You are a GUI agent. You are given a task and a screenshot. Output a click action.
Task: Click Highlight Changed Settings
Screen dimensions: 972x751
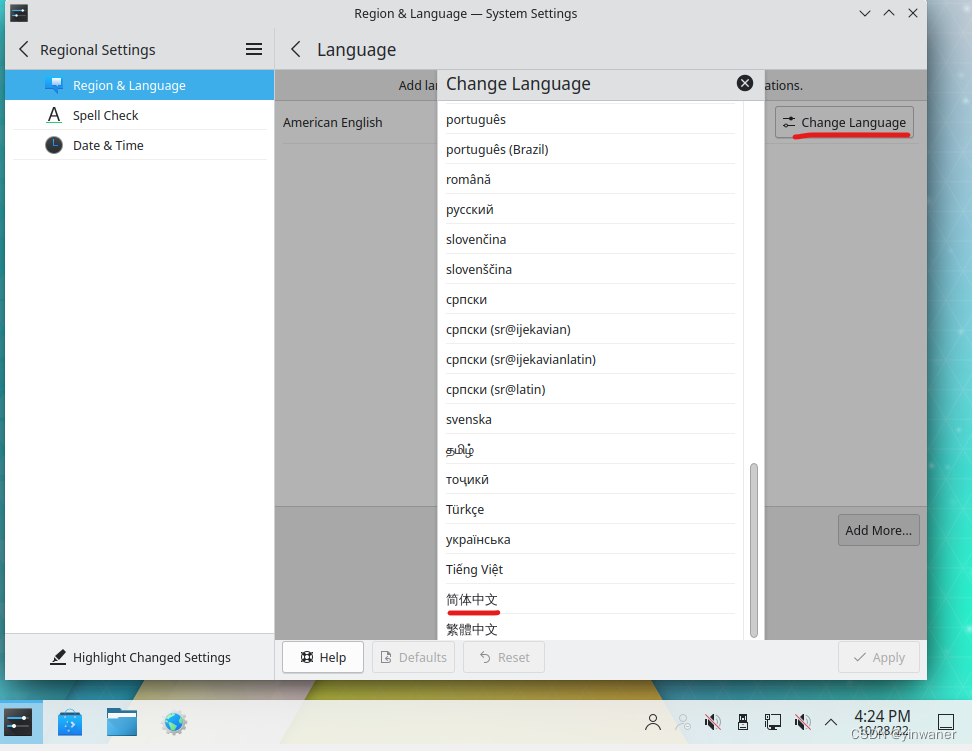coord(140,657)
